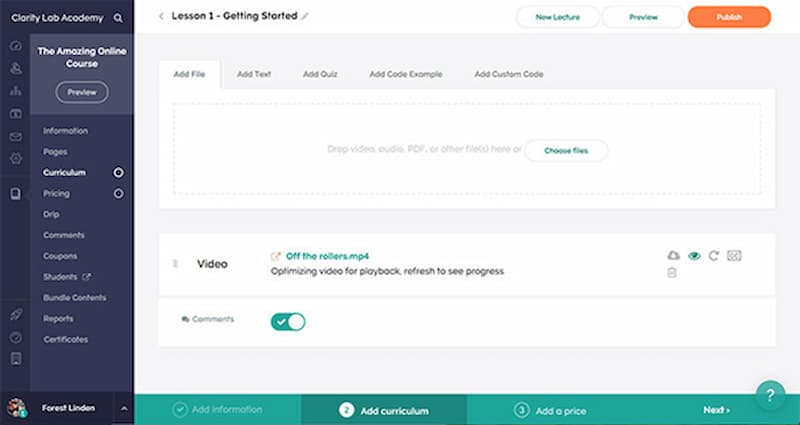The width and height of the screenshot is (800, 425).
Task: Open Information in the course menu
Action: (x=65, y=131)
